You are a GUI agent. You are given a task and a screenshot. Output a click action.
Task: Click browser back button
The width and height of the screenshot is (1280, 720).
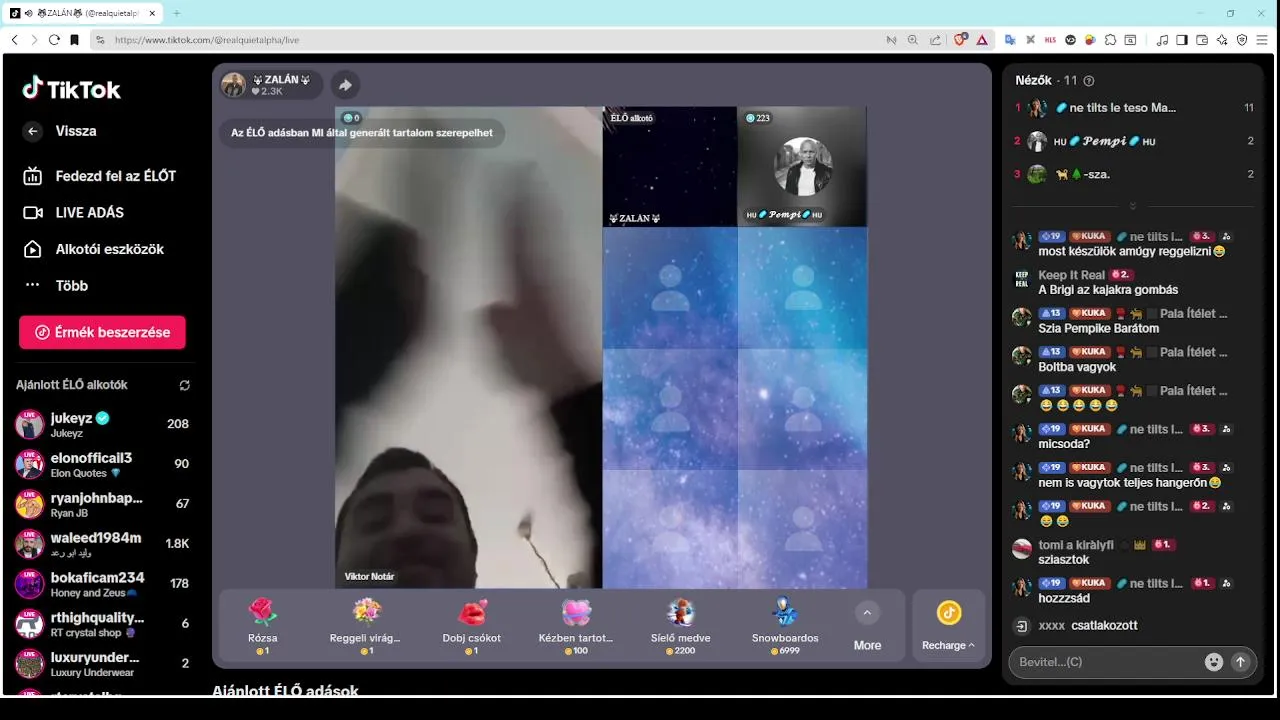(x=14, y=40)
